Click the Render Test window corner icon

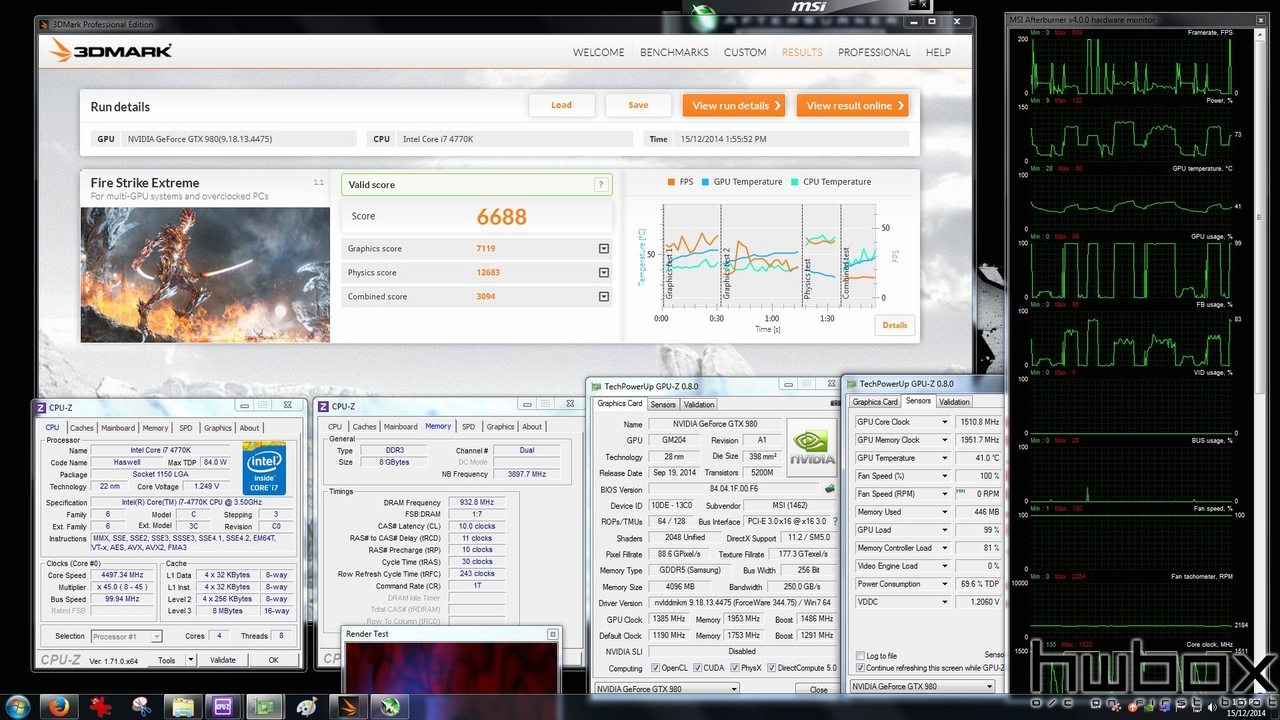point(552,634)
